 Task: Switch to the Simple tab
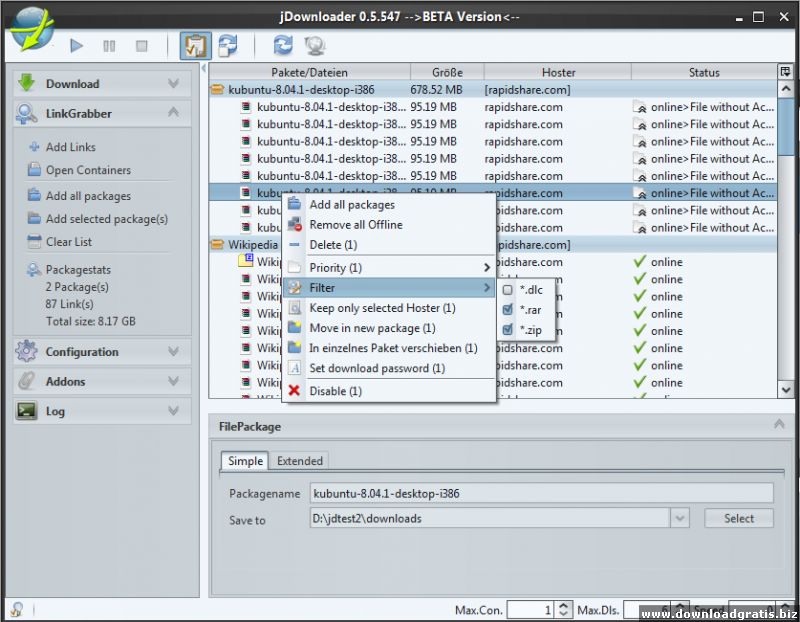pos(245,461)
